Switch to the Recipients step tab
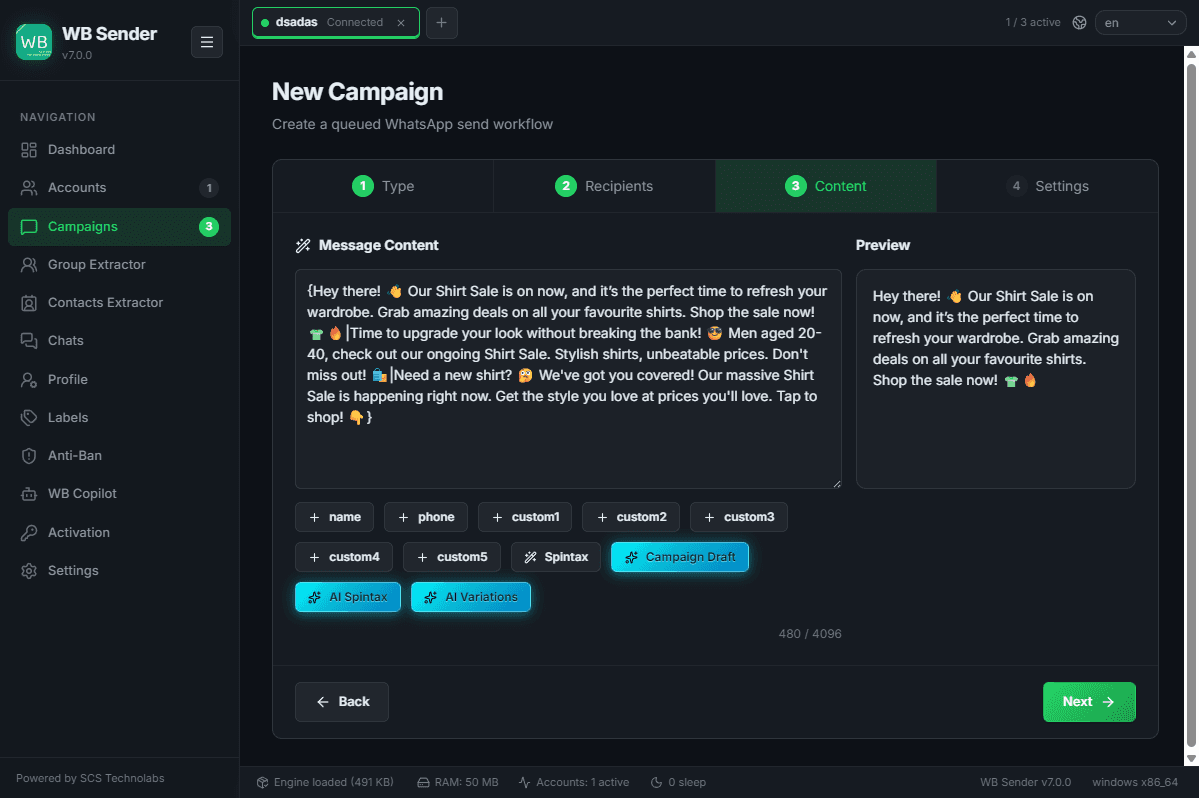Screen dimensions: 1199x798 point(604,186)
